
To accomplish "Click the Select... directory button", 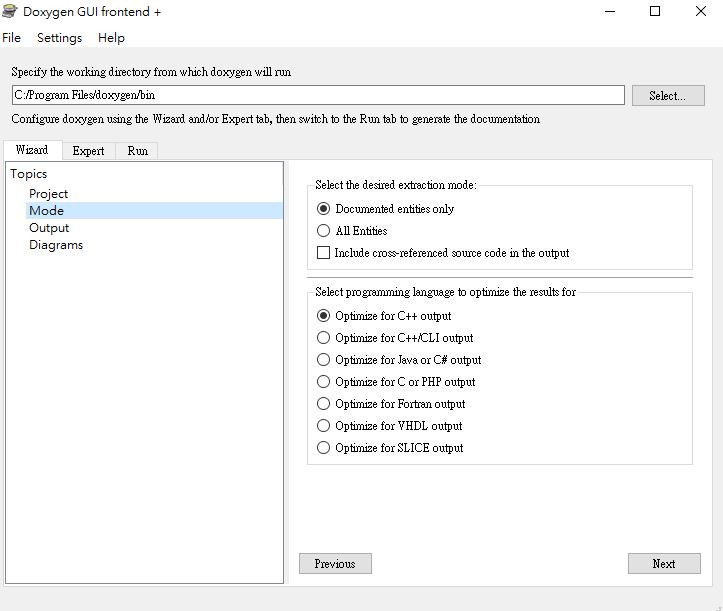I will [x=668, y=95].
